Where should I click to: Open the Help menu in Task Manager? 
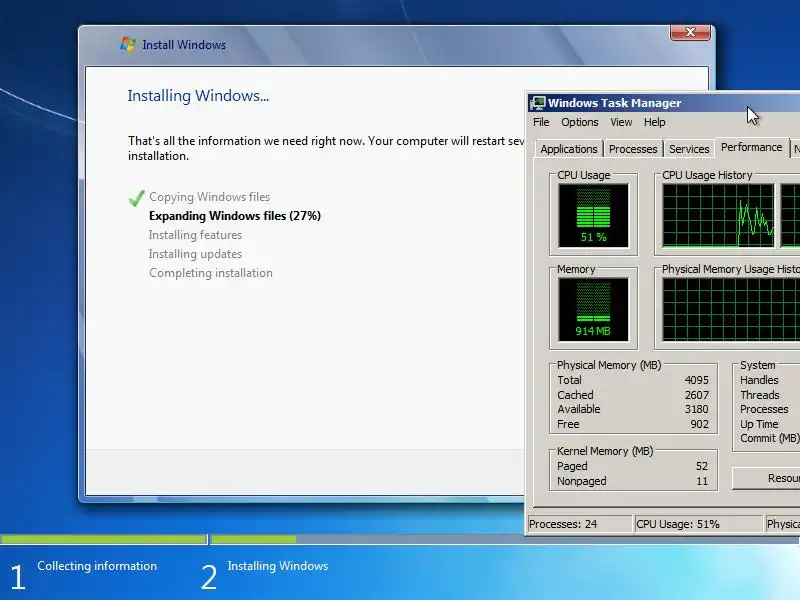[x=654, y=122]
